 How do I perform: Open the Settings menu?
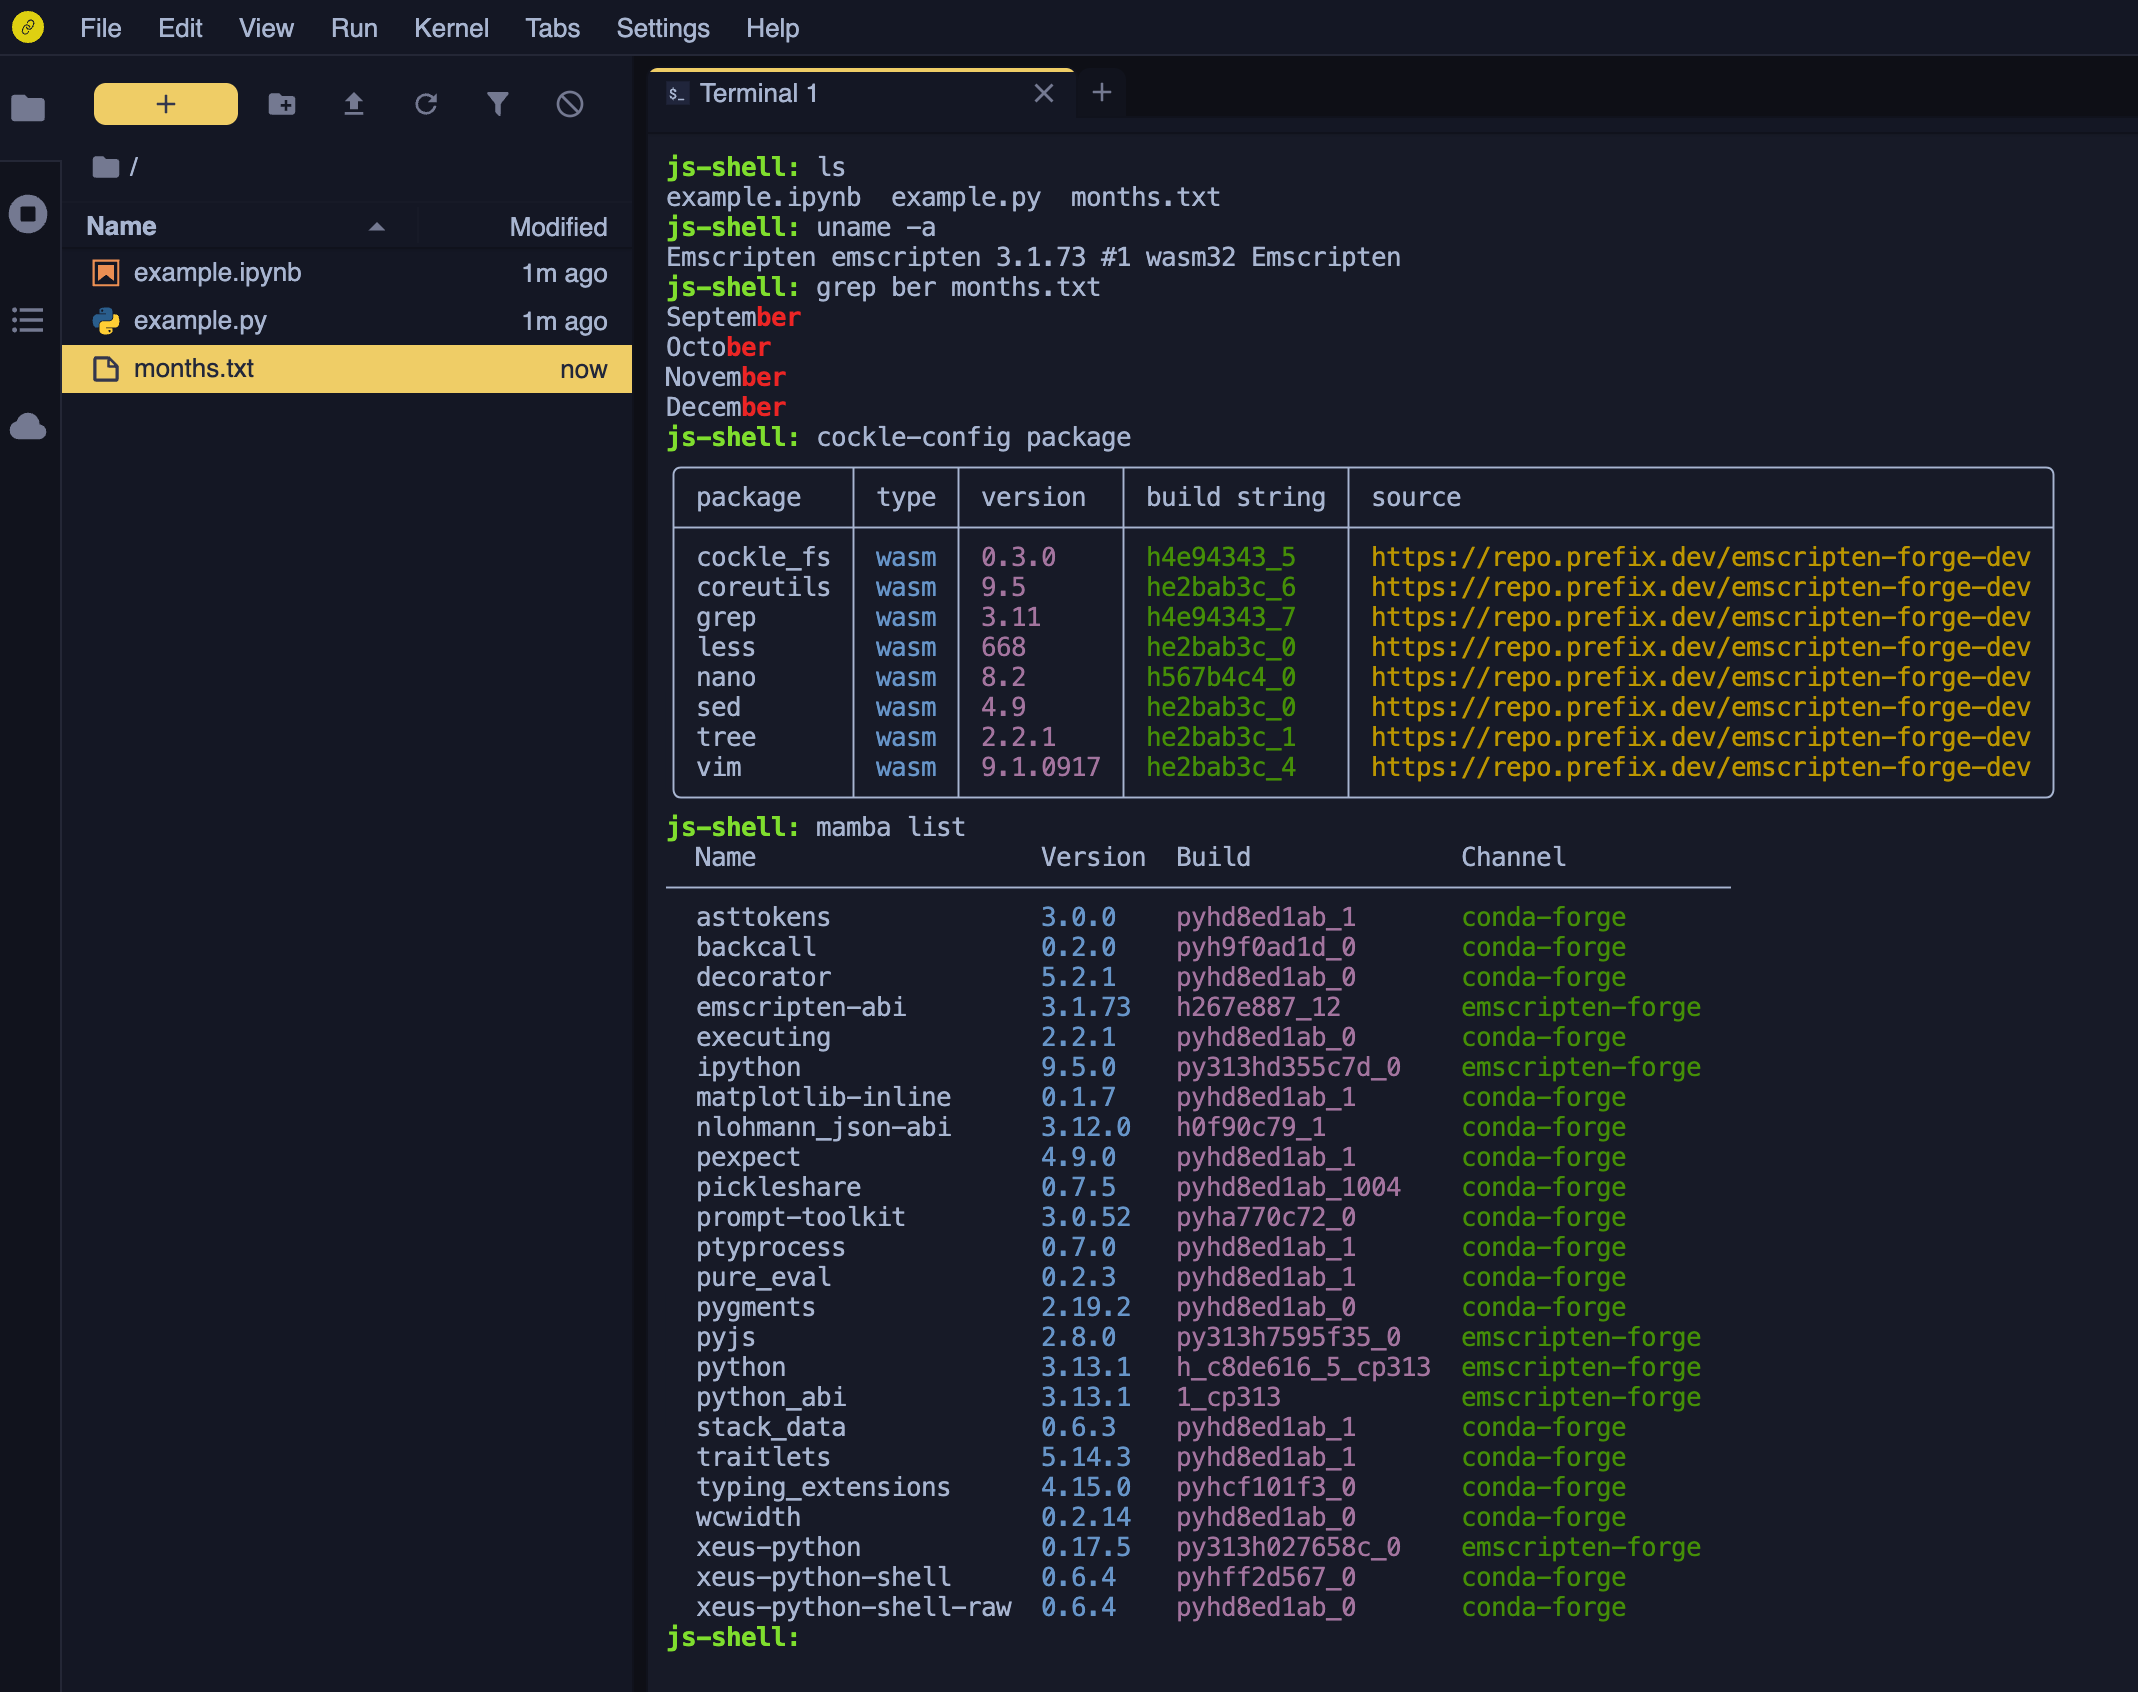click(663, 28)
